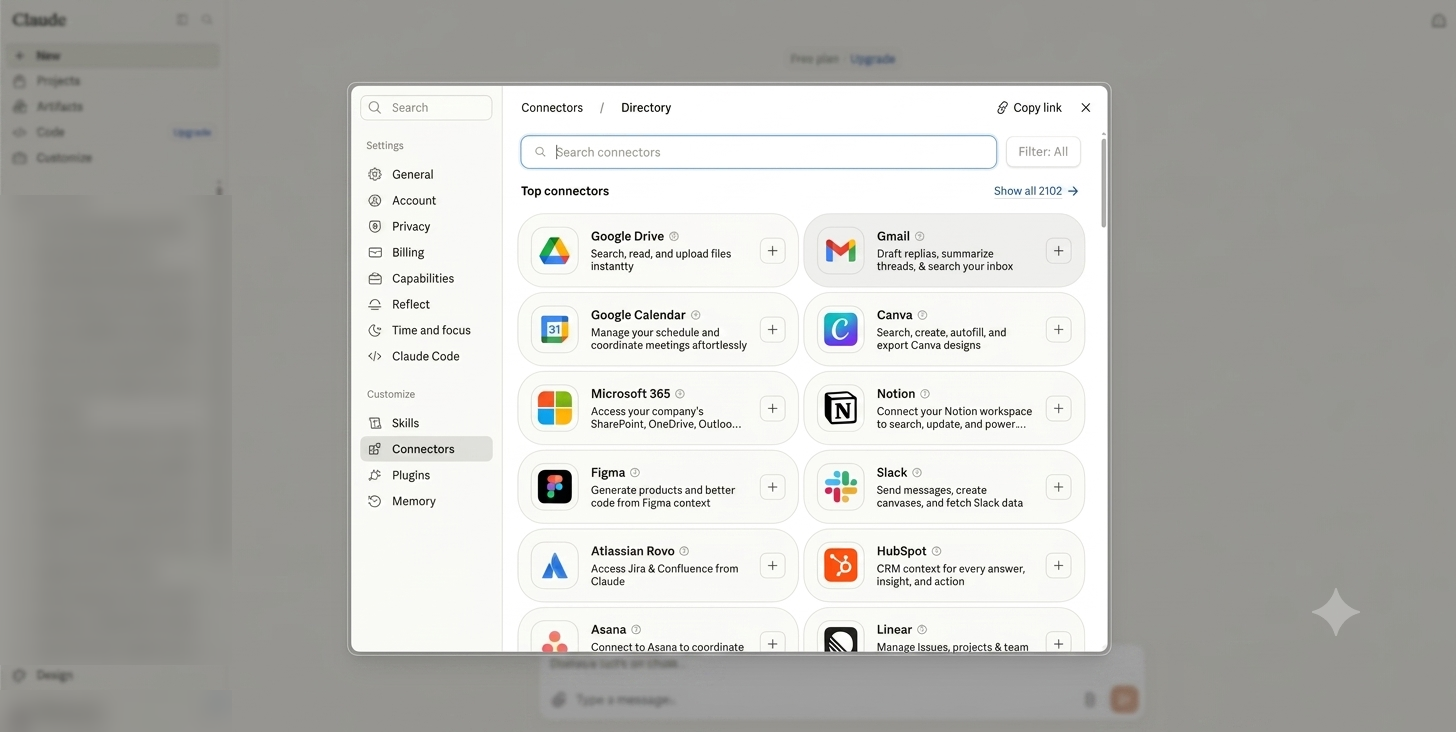Image resolution: width=1456 pixels, height=732 pixels.
Task: Go to Claude Code settings
Action: point(426,356)
